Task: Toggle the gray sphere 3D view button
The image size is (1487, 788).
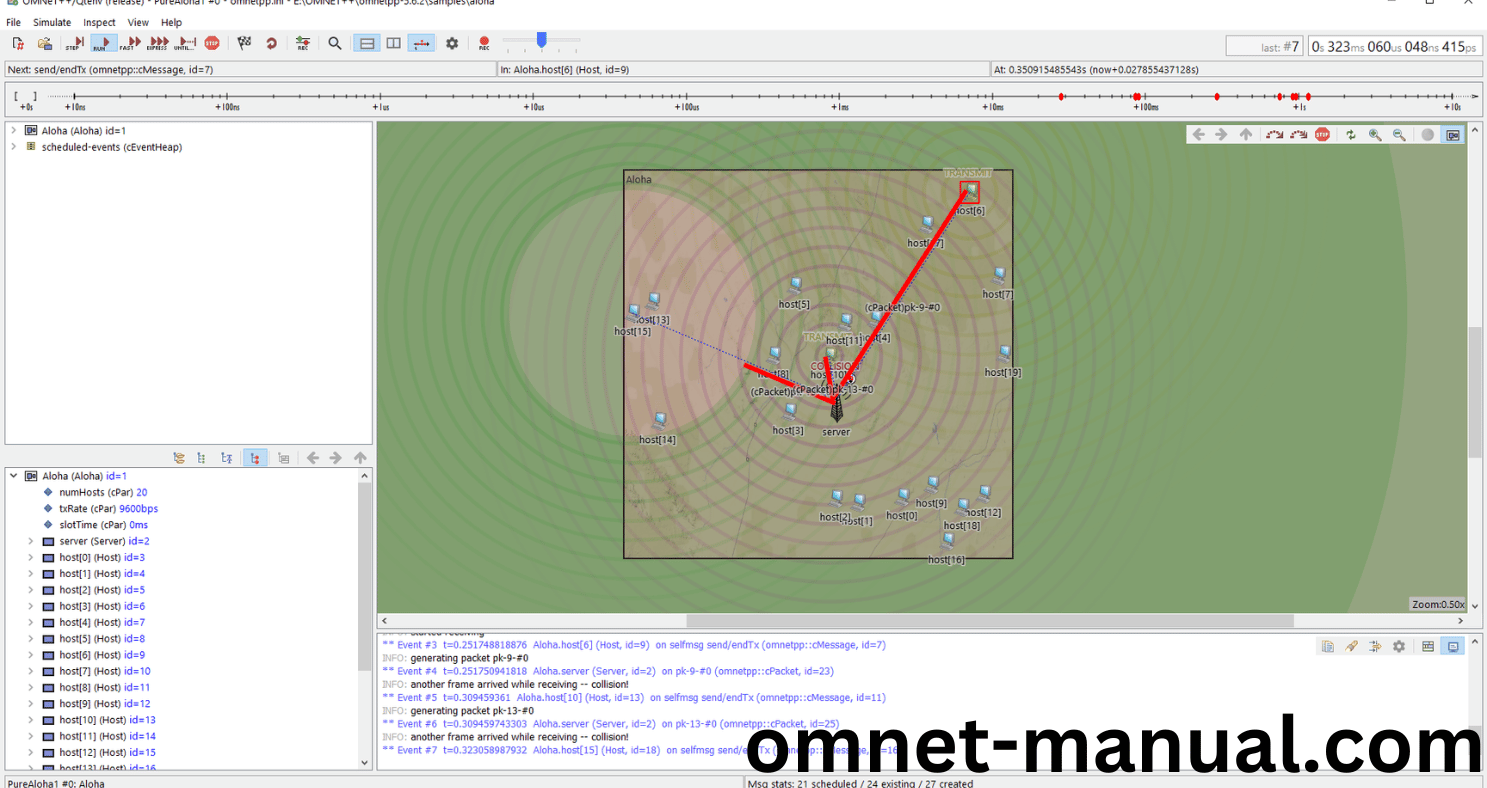Action: [x=1428, y=134]
